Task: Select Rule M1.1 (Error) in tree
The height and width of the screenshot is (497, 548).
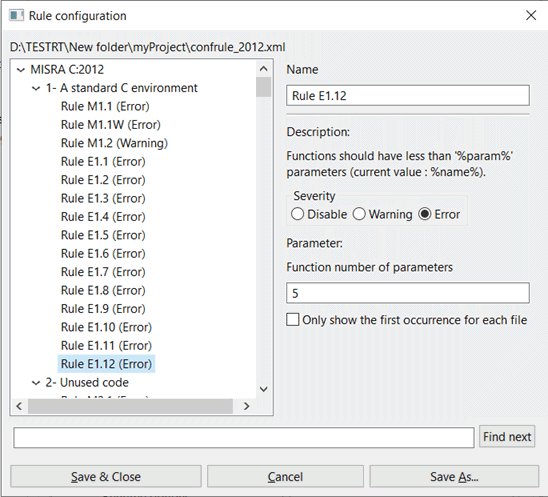Action: (105, 106)
